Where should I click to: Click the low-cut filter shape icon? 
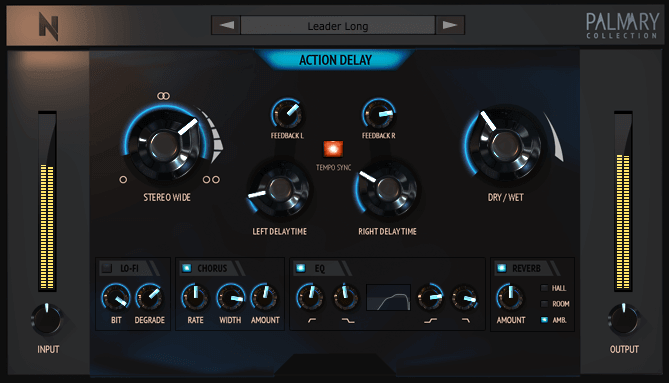click(x=312, y=320)
